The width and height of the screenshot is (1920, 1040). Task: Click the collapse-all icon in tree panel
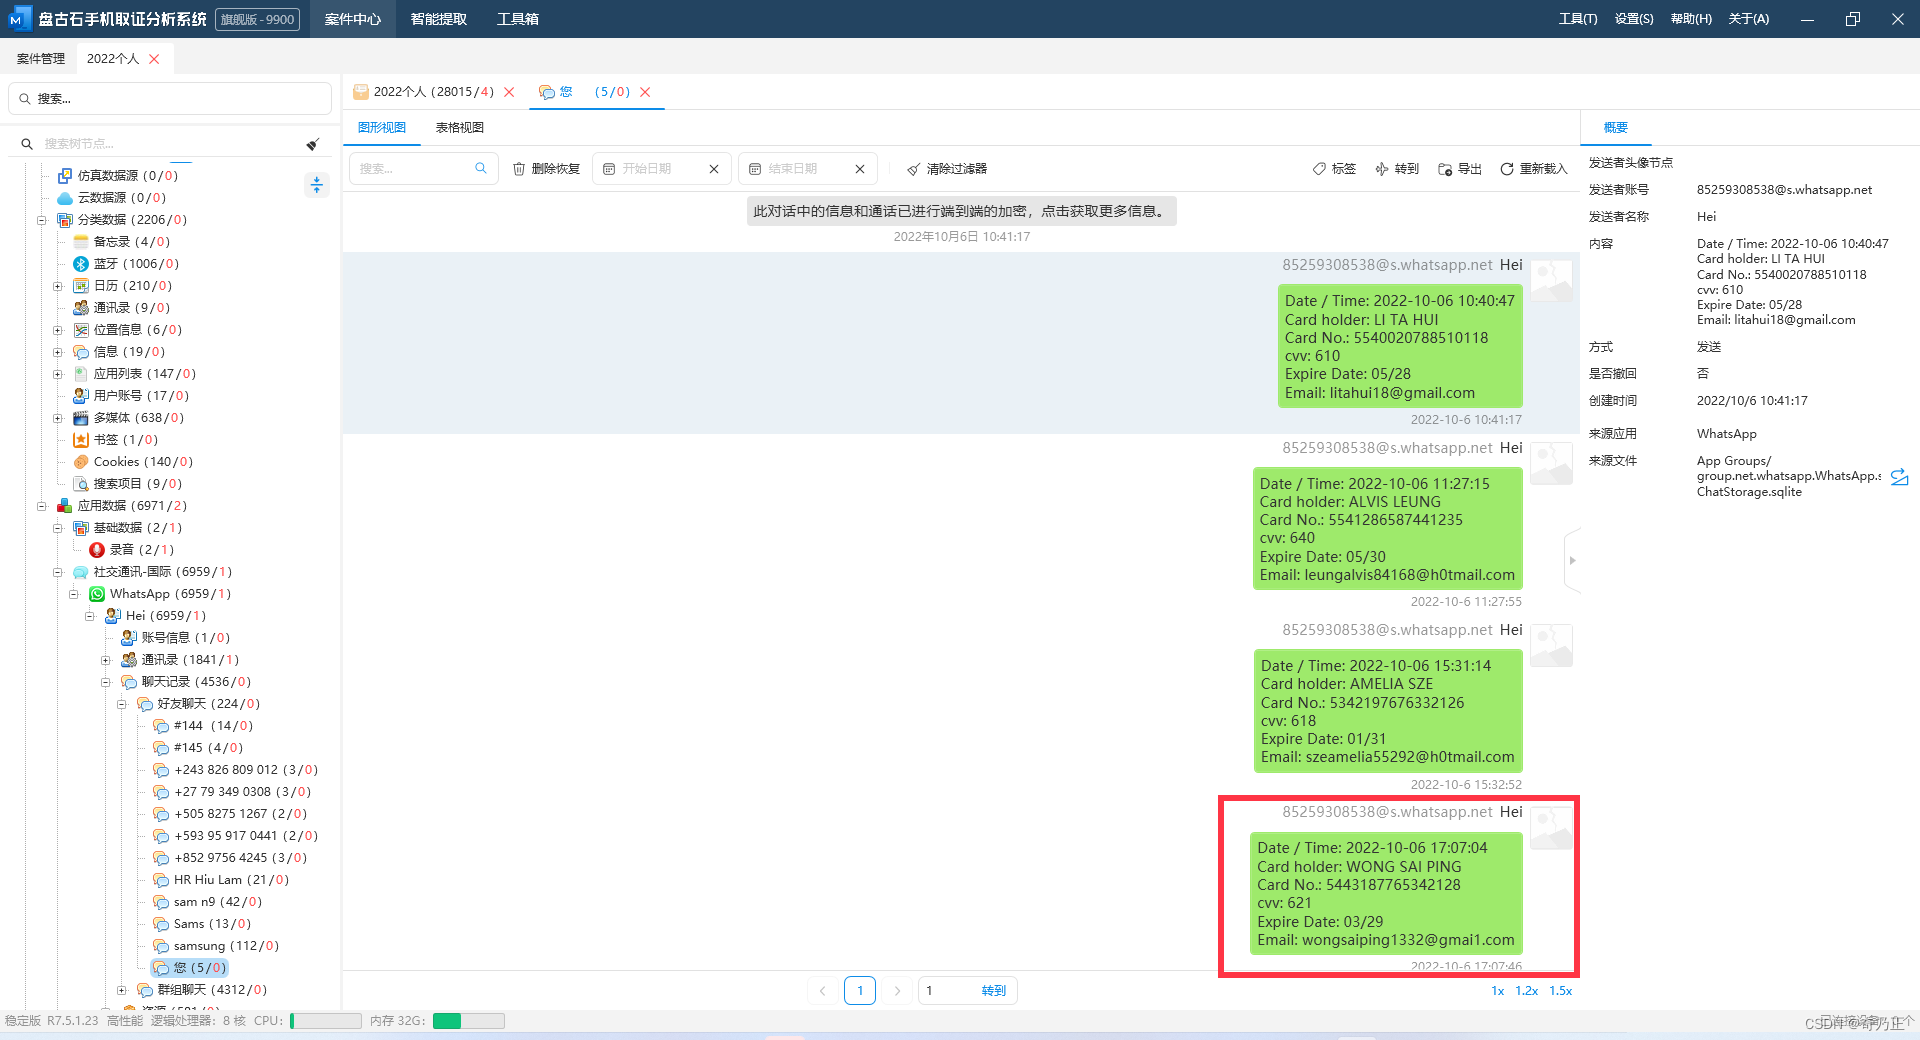317,185
